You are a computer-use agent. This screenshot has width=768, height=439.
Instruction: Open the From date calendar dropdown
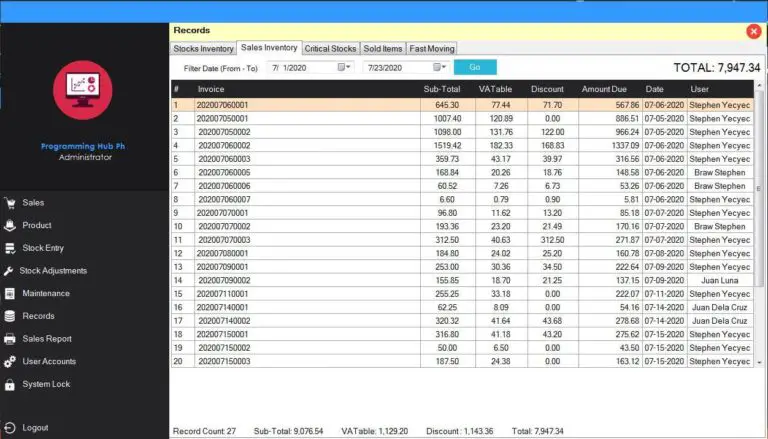(344, 67)
